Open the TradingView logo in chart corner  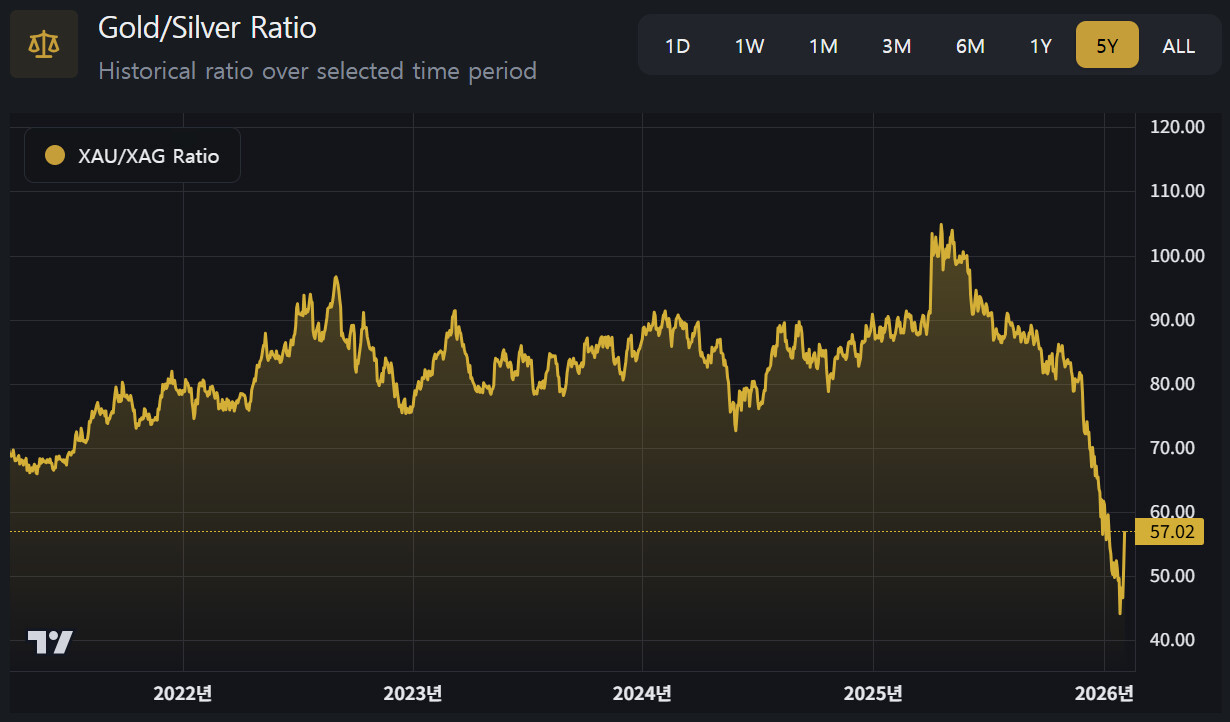(x=50, y=642)
